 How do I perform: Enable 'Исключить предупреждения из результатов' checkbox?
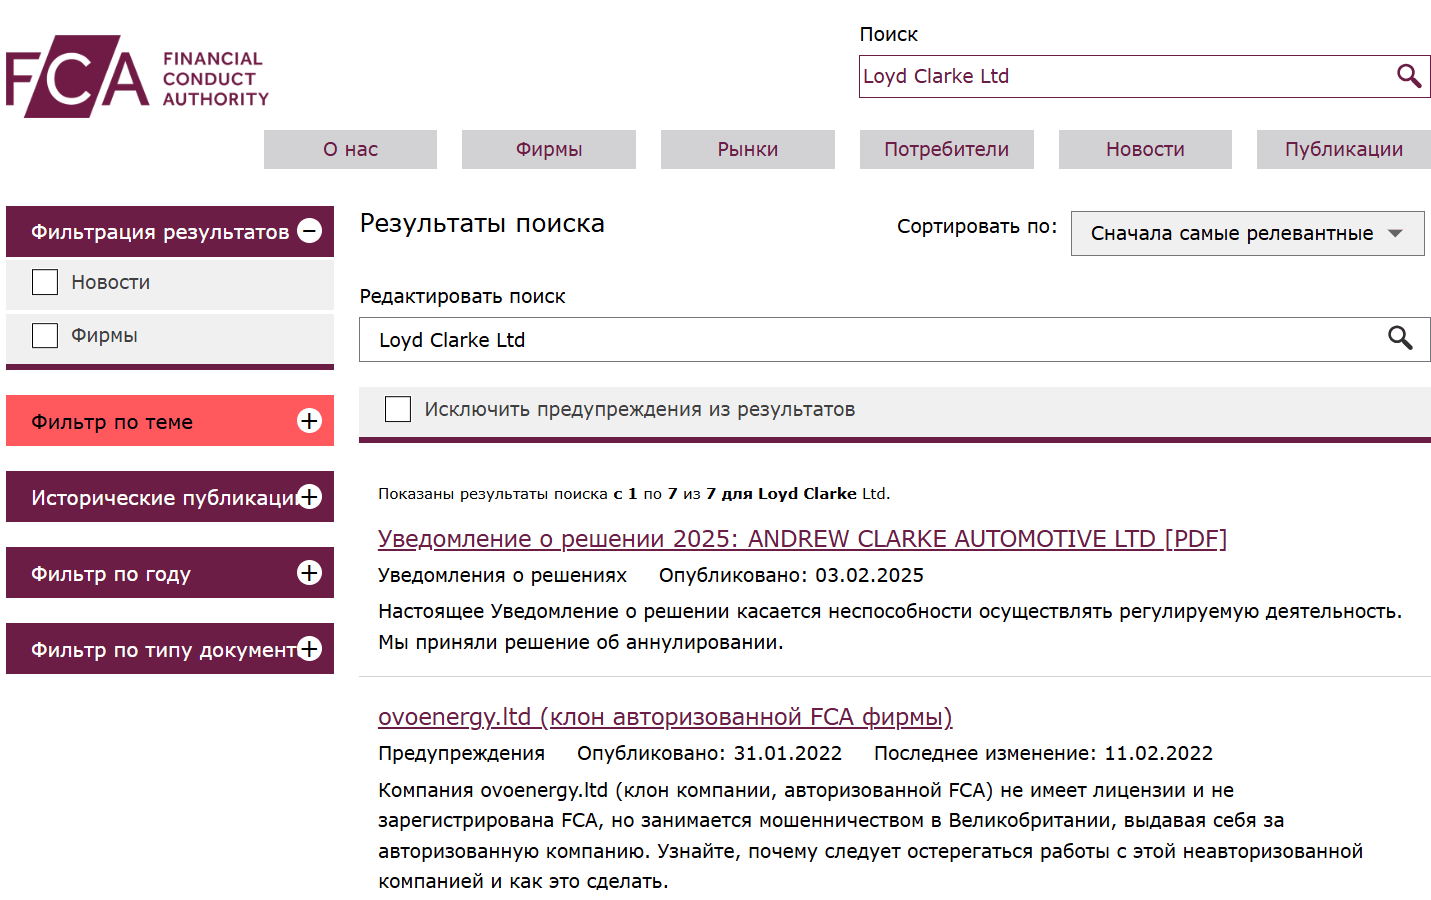coord(398,409)
